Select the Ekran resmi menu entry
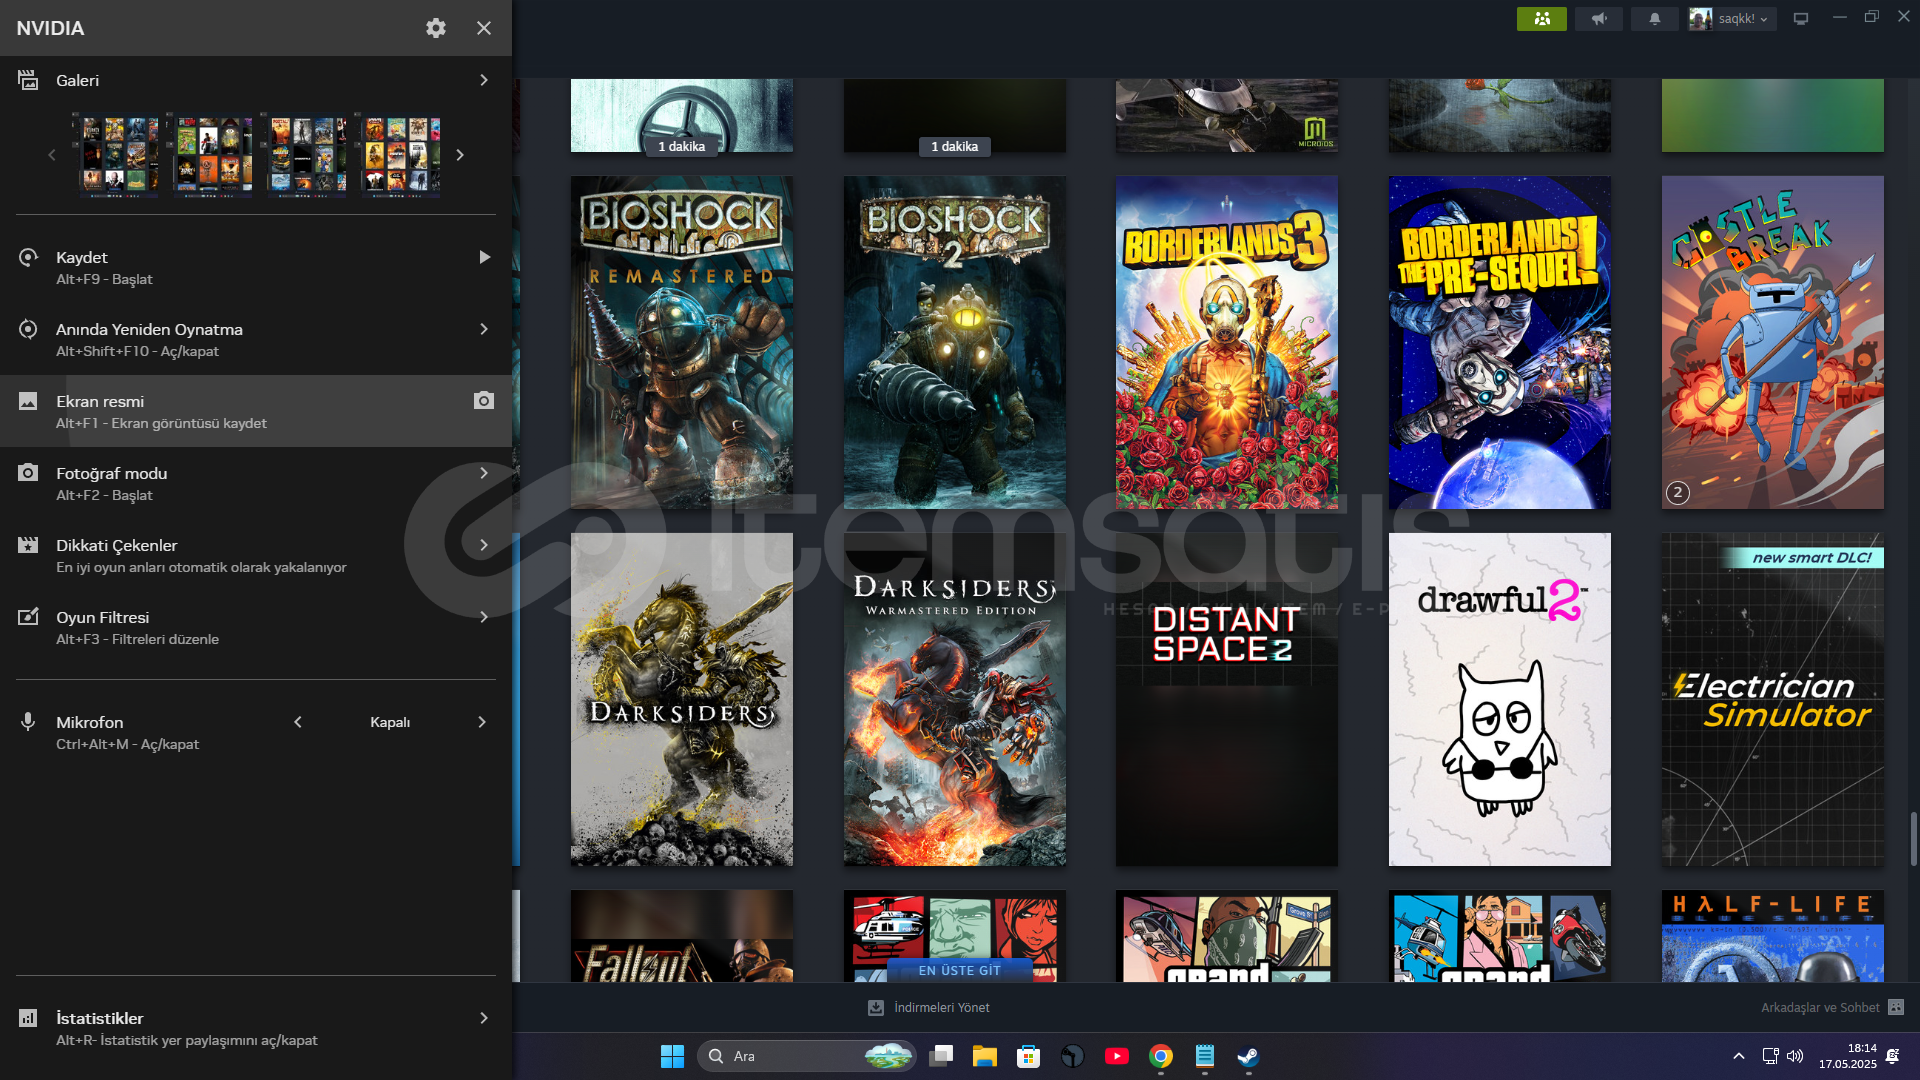This screenshot has width=1920, height=1080. coord(256,411)
